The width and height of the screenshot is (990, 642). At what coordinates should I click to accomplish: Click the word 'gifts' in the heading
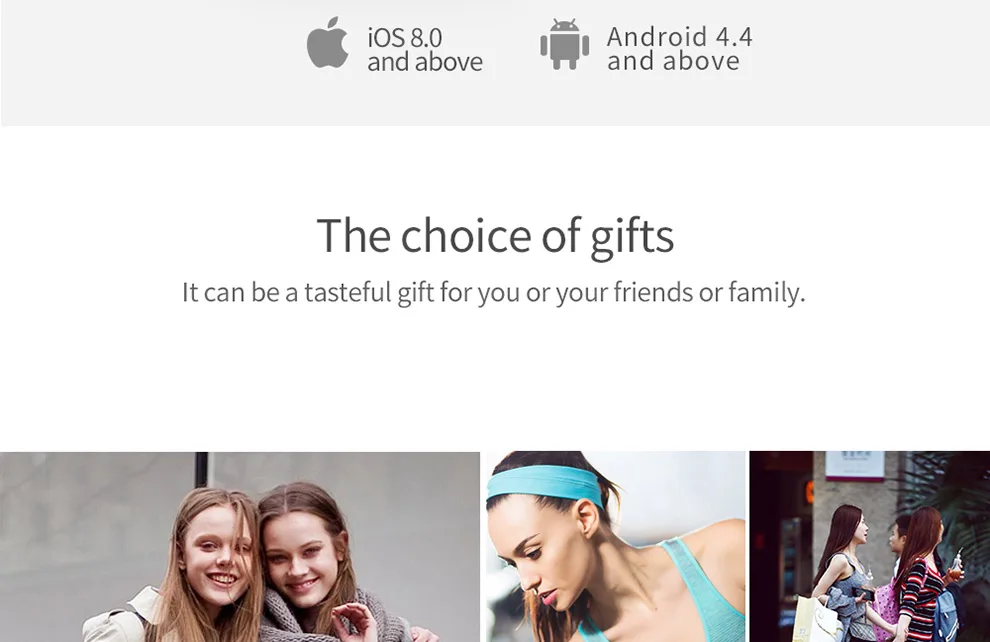pyautogui.click(x=632, y=237)
